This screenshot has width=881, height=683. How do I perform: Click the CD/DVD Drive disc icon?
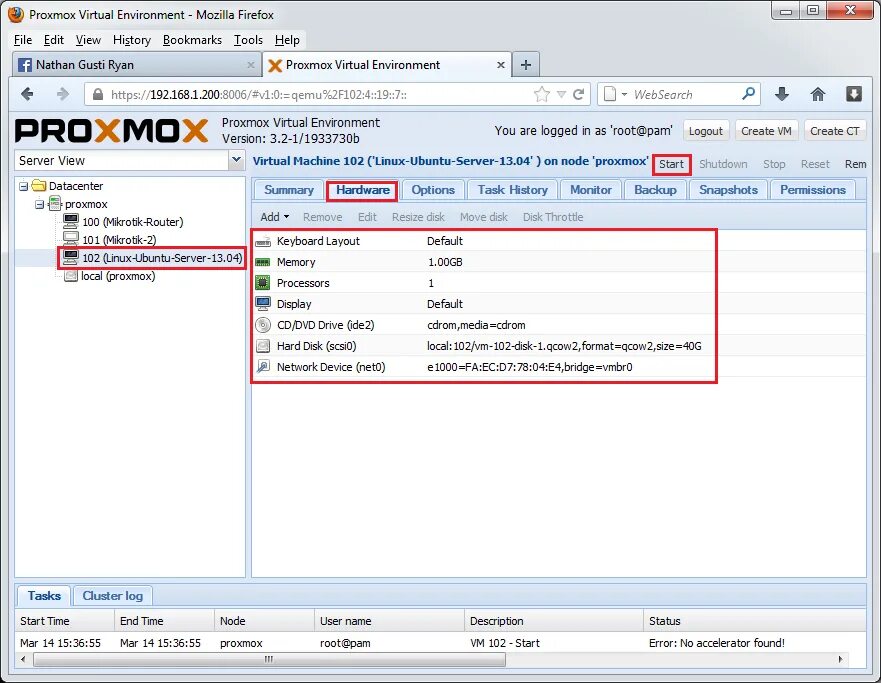262,325
